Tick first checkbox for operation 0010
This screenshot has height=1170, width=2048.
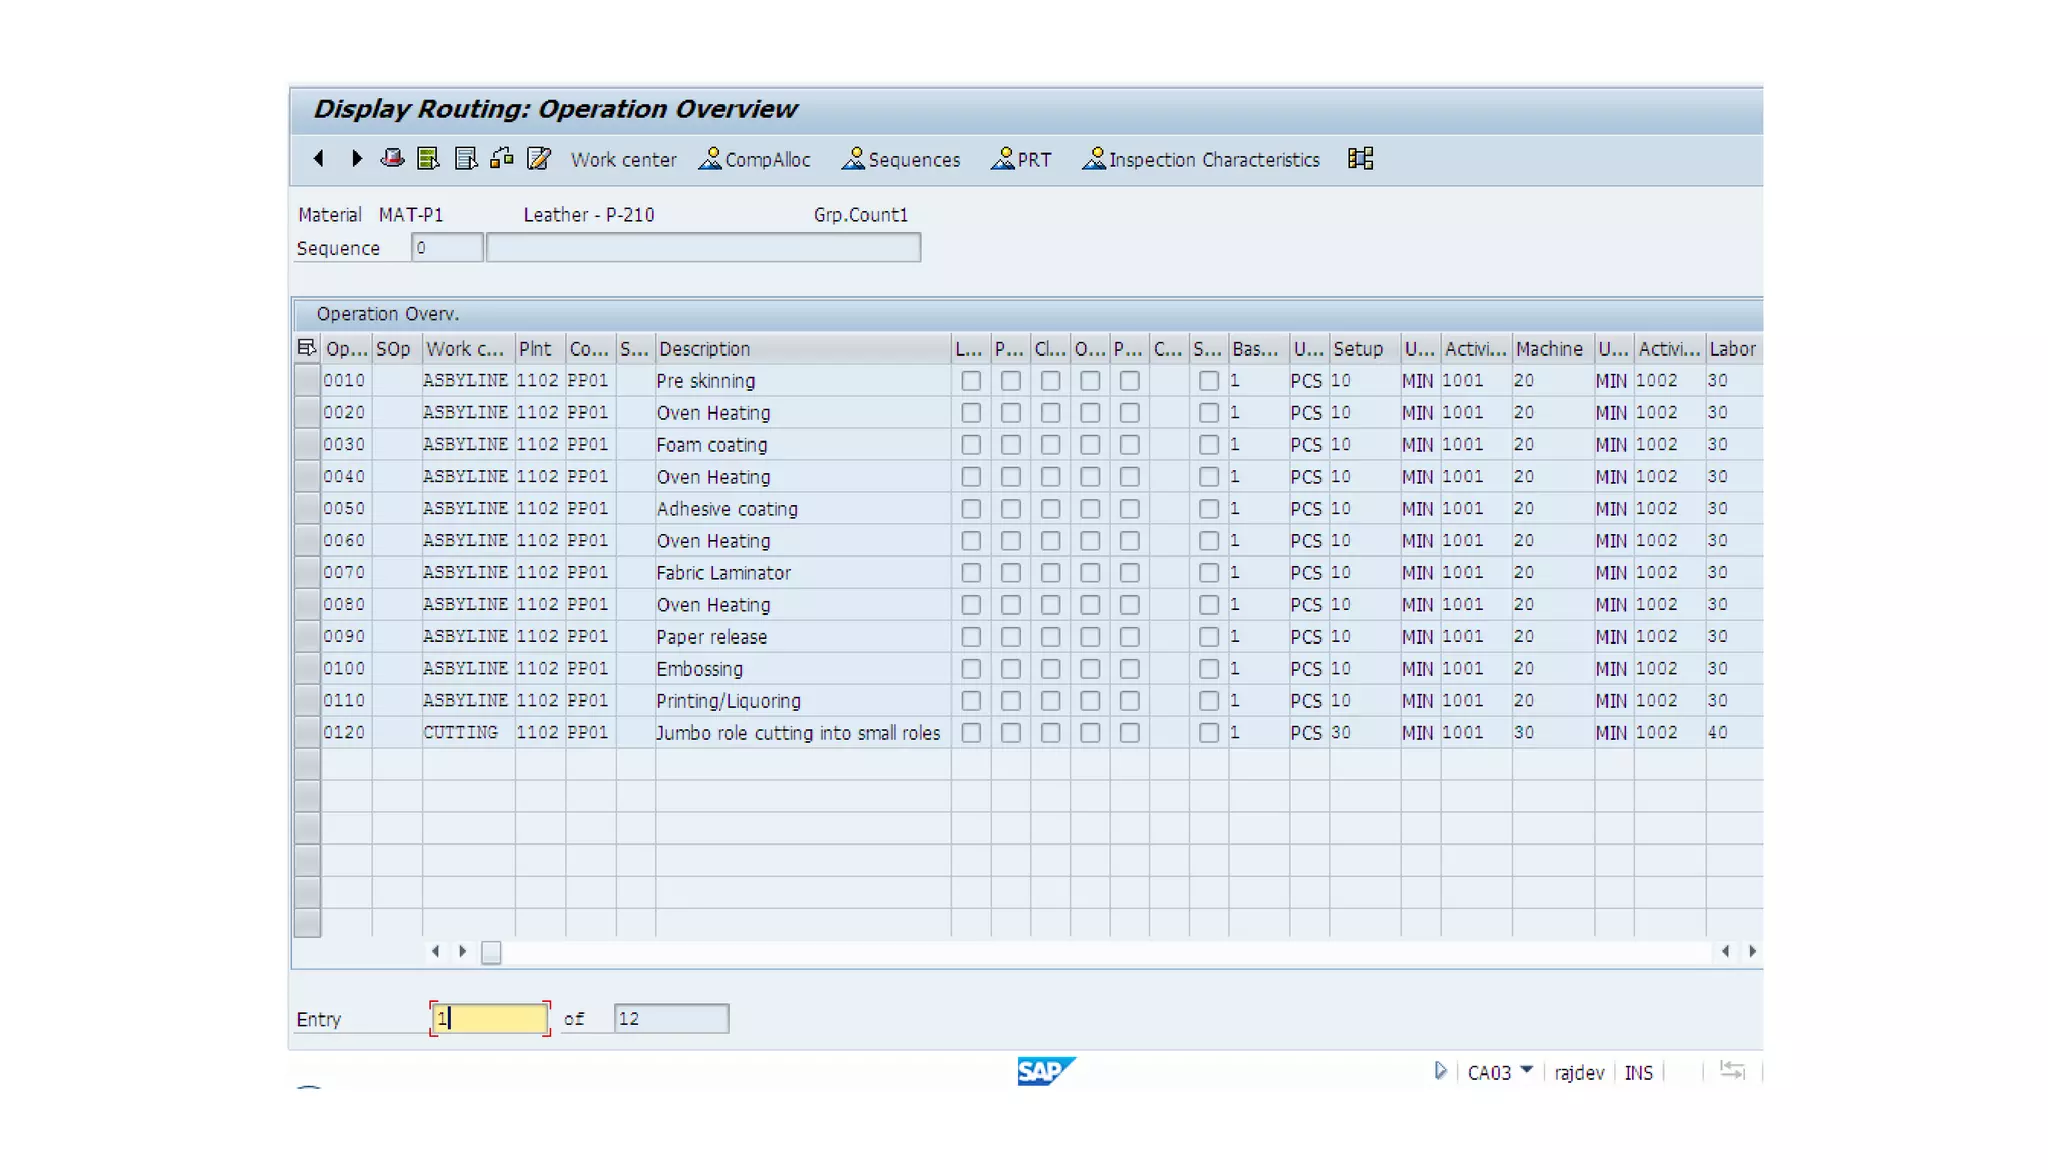(x=970, y=381)
